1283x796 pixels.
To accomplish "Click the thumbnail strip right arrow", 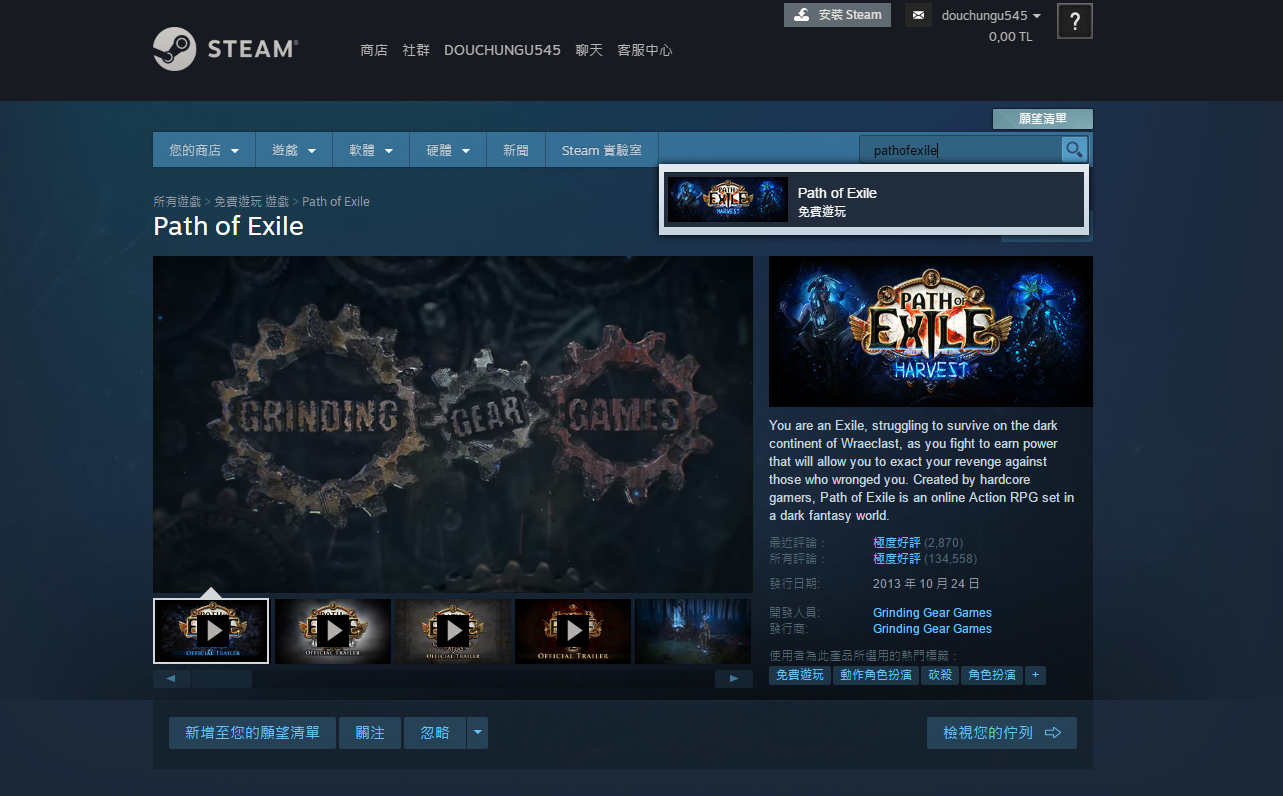I will click(x=734, y=679).
